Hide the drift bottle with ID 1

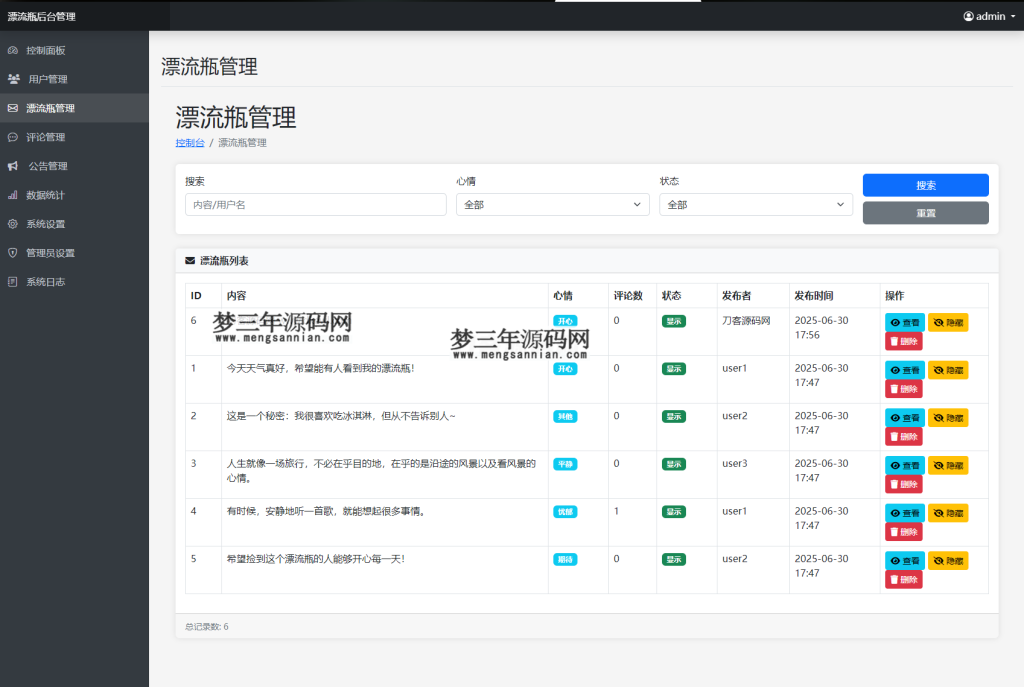pyautogui.click(x=948, y=370)
